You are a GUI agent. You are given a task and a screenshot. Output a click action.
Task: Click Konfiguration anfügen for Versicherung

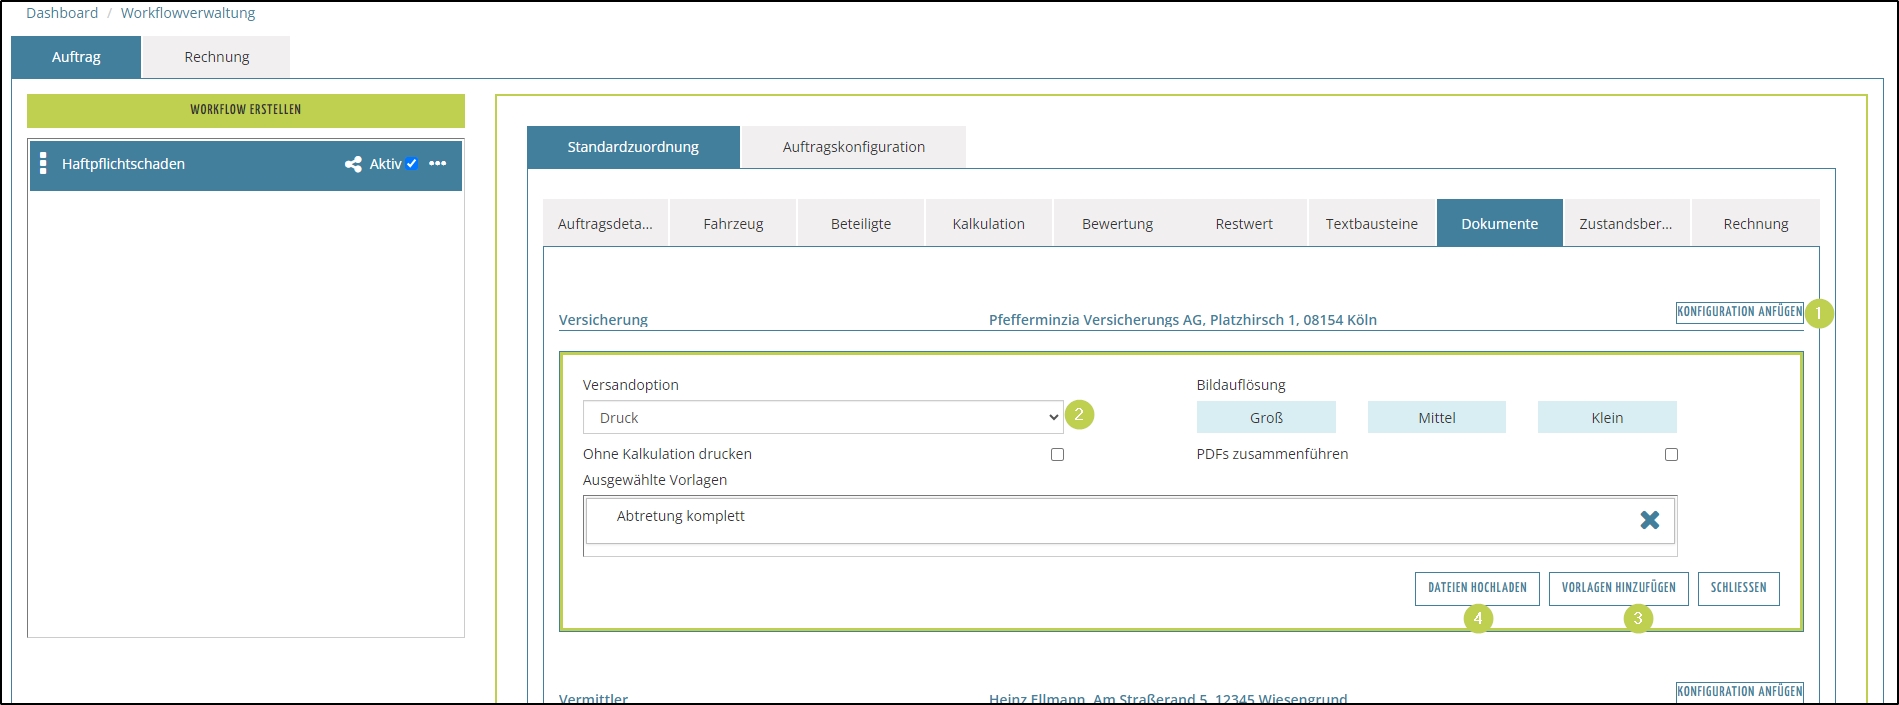pyautogui.click(x=1739, y=312)
